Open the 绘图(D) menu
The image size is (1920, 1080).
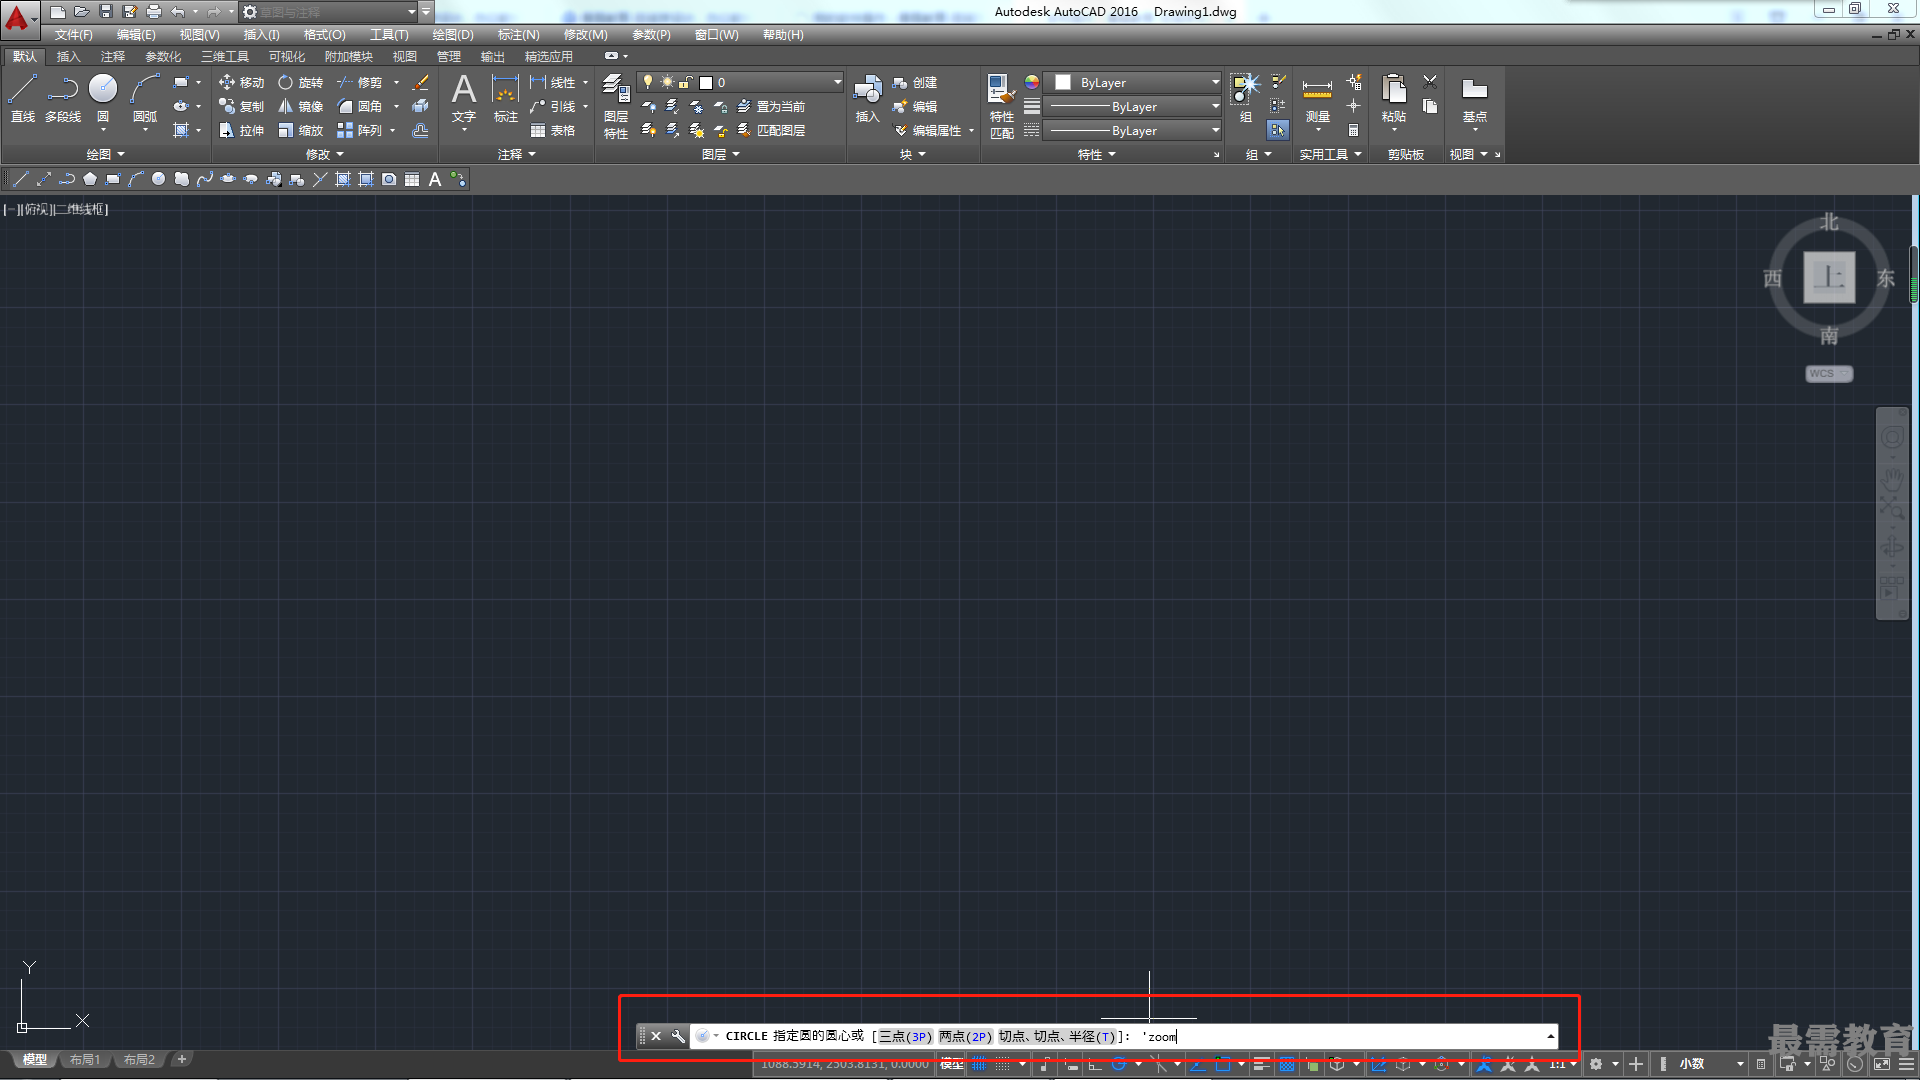(x=453, y=34)
